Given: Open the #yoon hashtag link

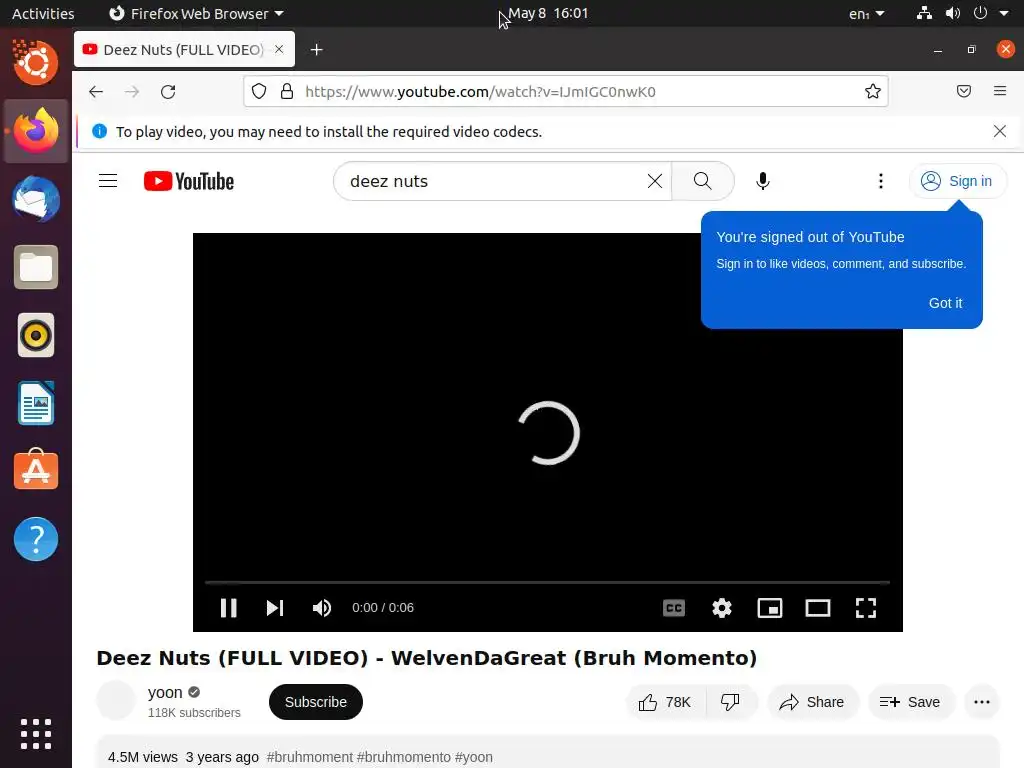Looking at the screenshot, I should (x=473, y=757).
